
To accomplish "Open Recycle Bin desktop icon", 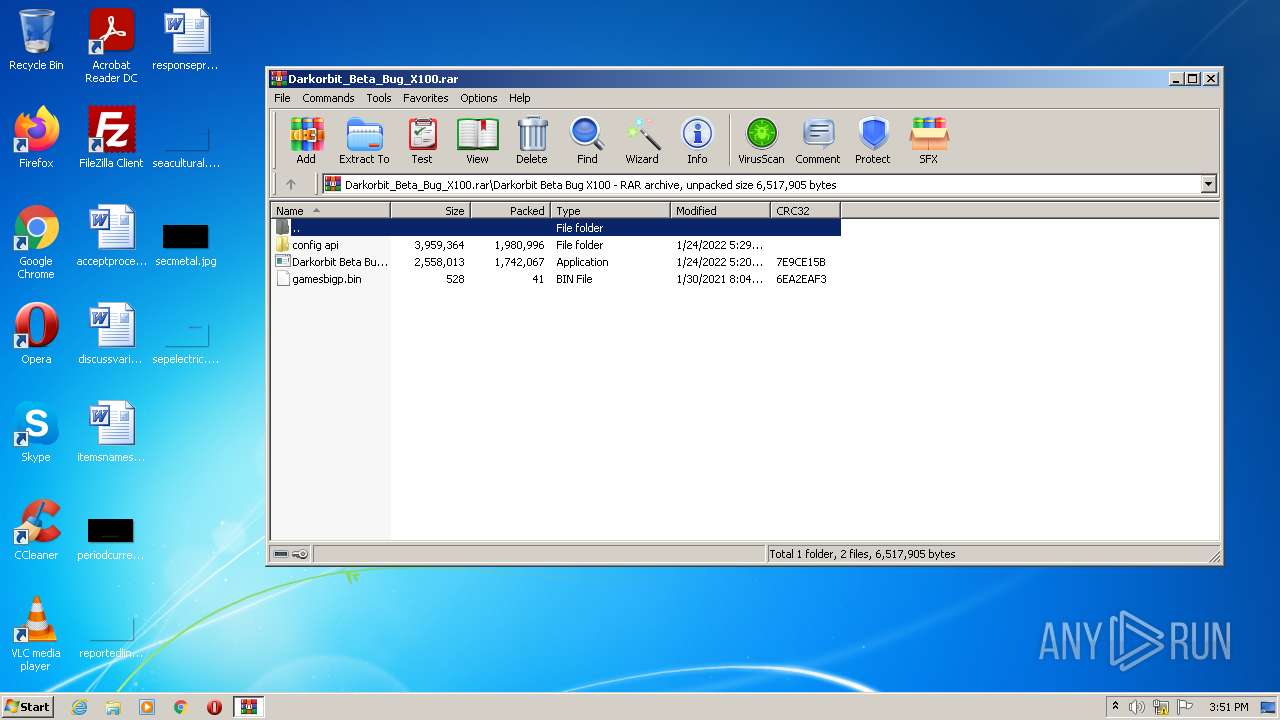I will (36, 41).
